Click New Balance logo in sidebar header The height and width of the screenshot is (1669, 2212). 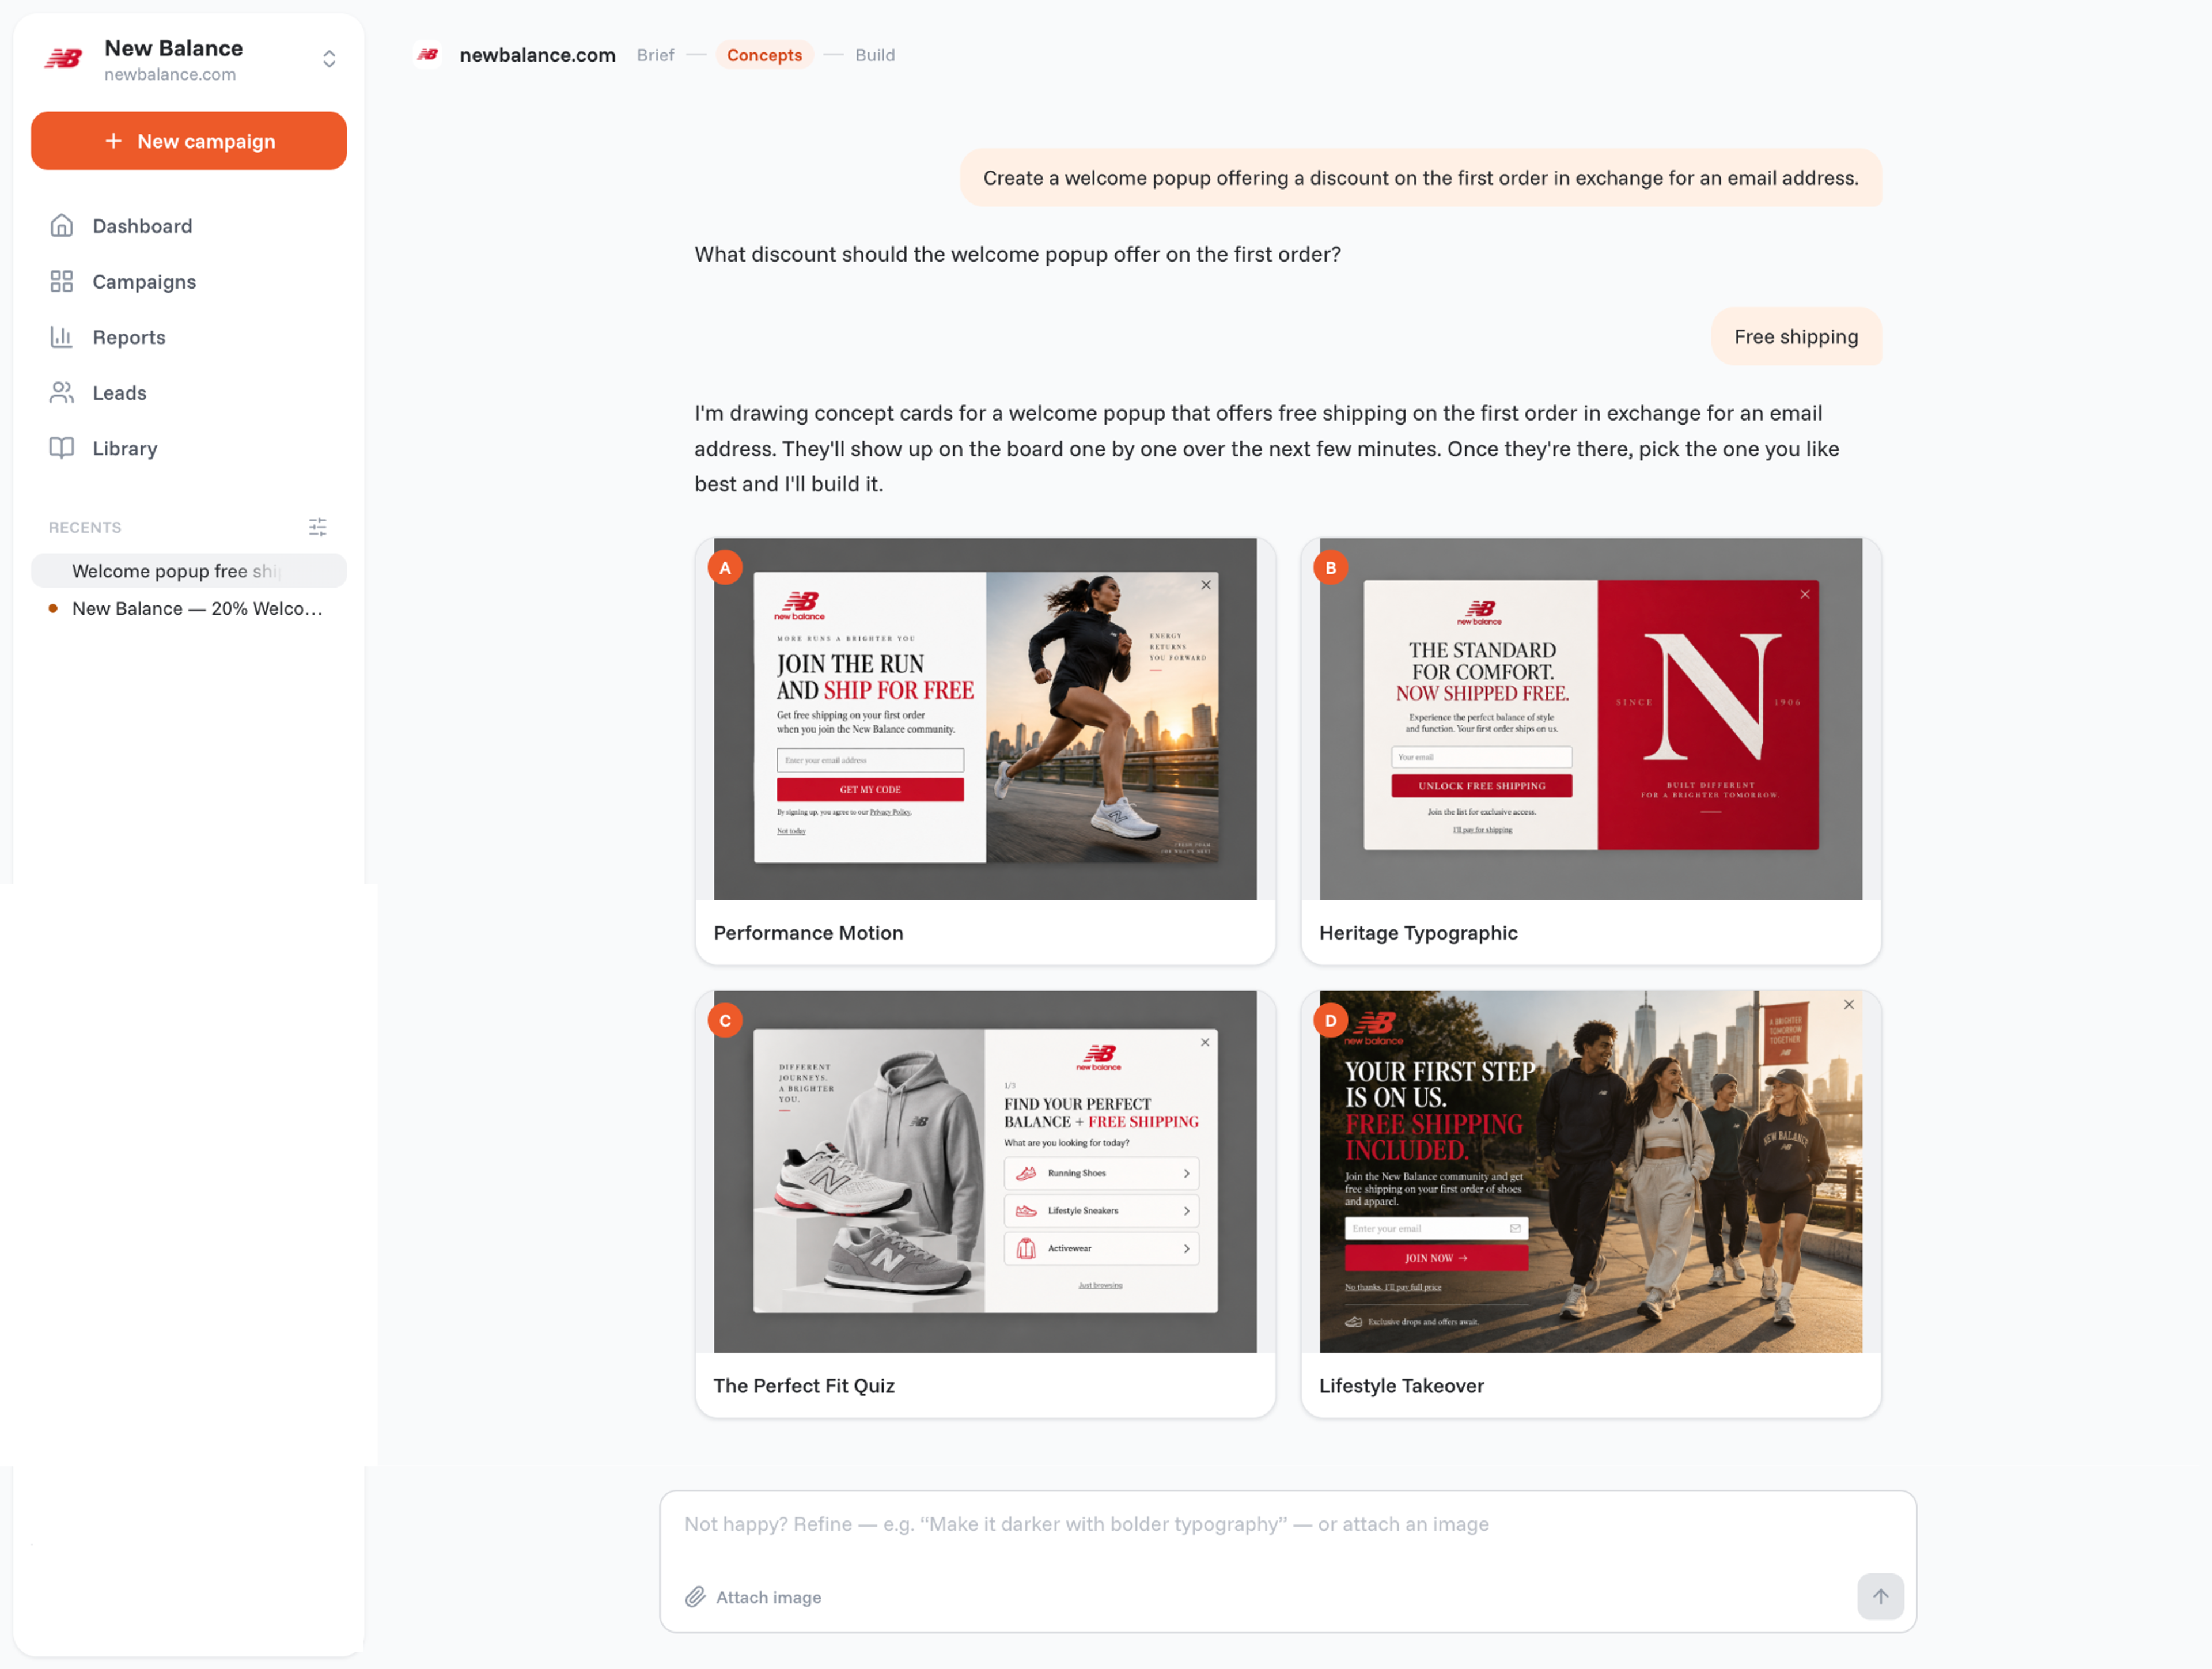tap(64, 59)
